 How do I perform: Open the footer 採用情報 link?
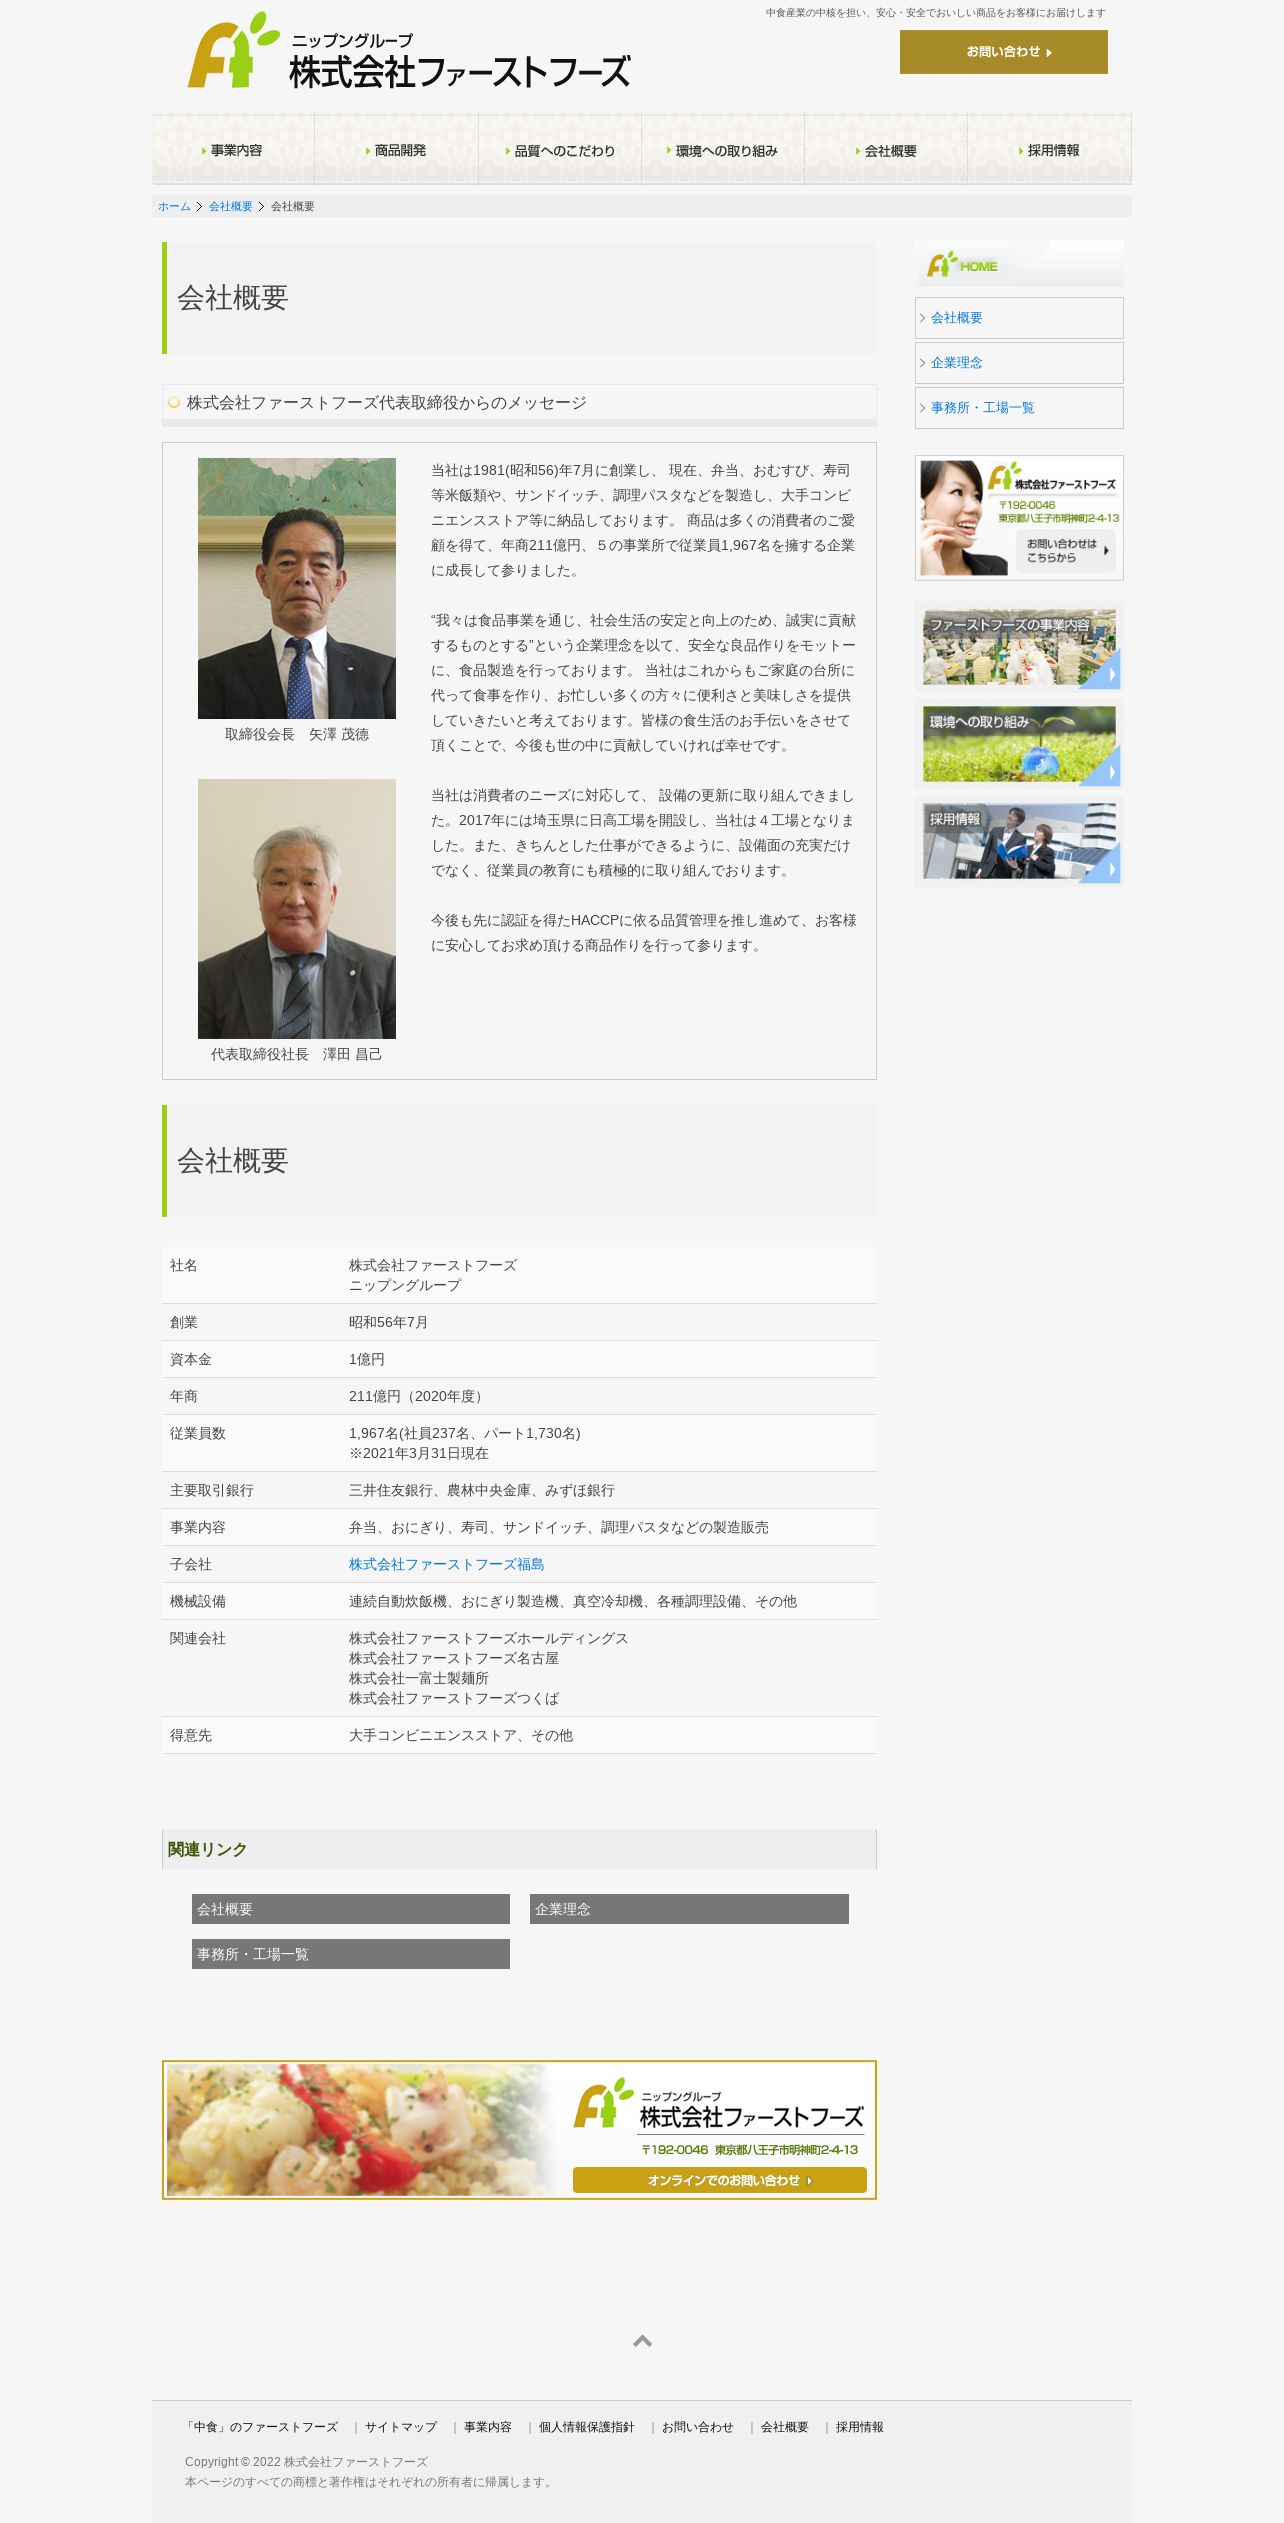tap(860, 2427)
